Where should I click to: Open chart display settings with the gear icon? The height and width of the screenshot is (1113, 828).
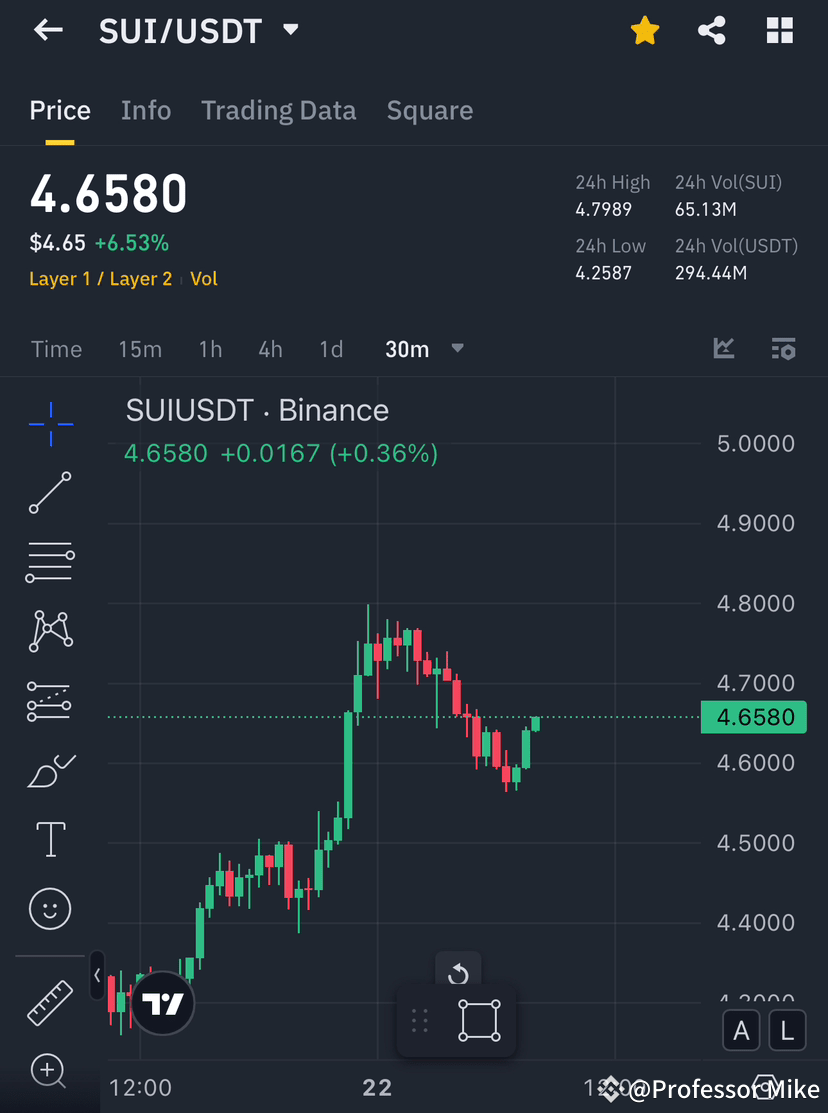point(784,349)
